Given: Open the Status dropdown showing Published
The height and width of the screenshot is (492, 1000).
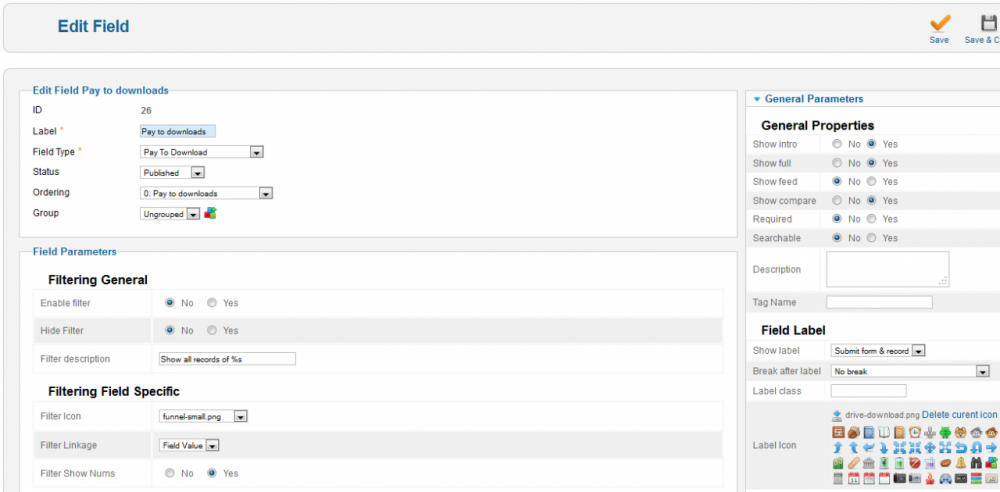Looking at the screenshot, I should click(x=198, y=173).
